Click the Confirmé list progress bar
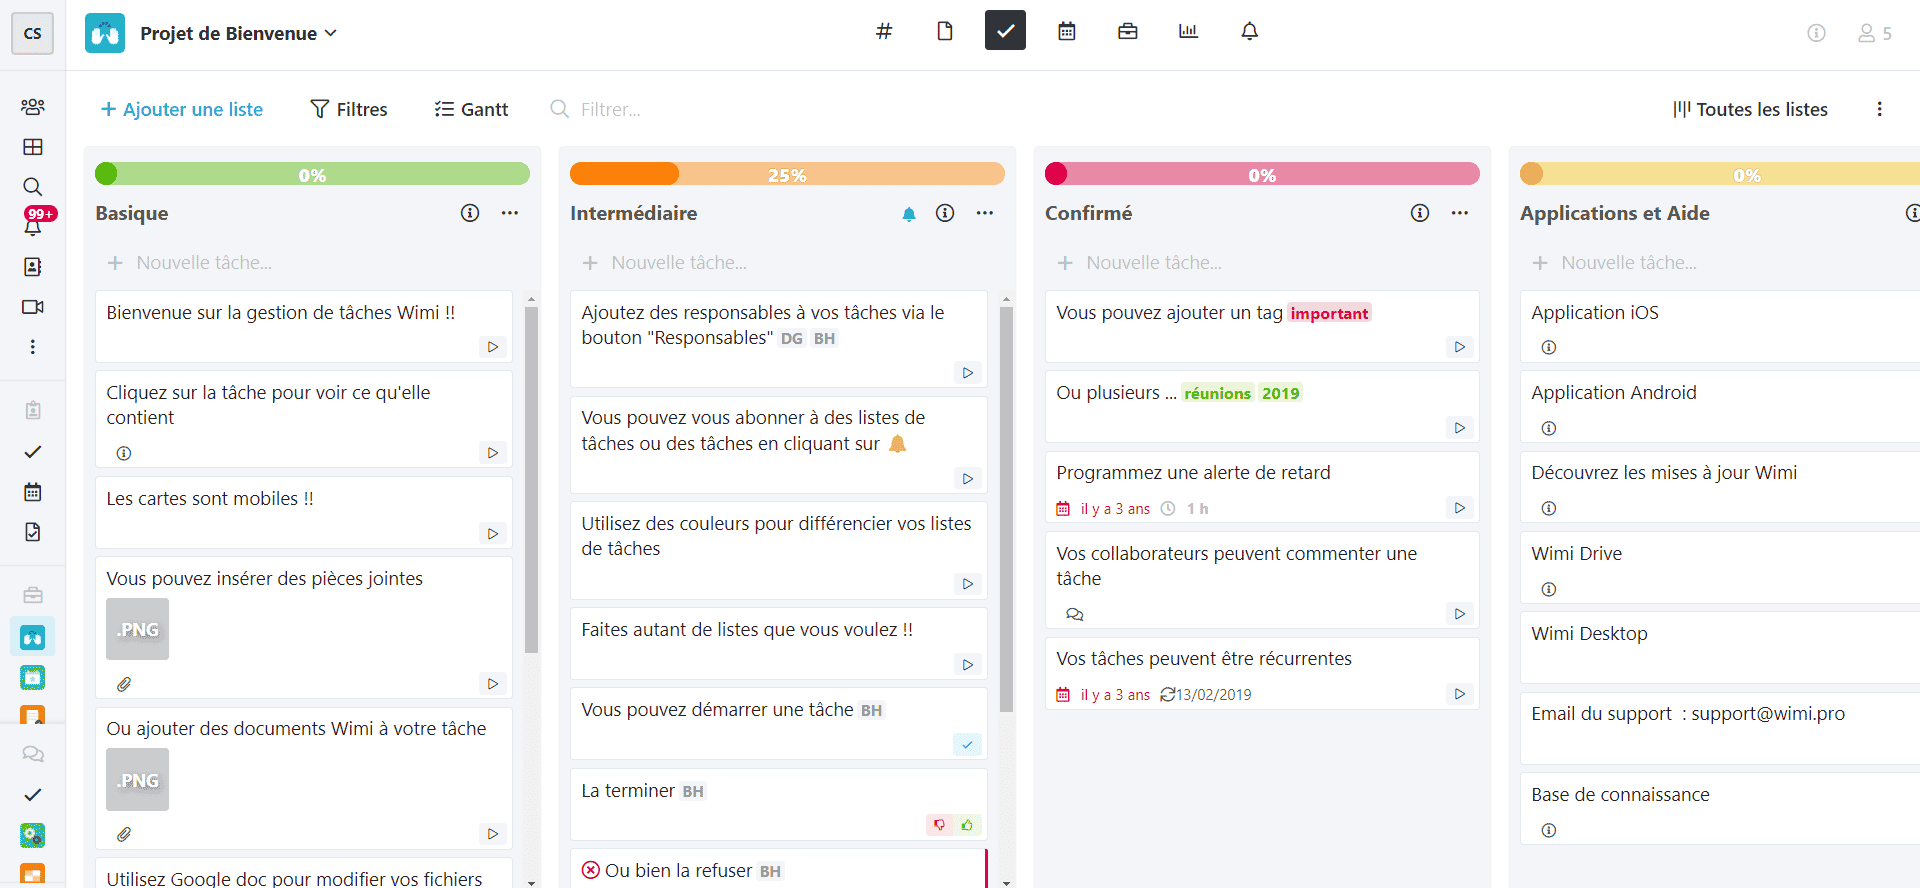The image size is (1920, 888). pyautogui.click(x=1262, y=174)
